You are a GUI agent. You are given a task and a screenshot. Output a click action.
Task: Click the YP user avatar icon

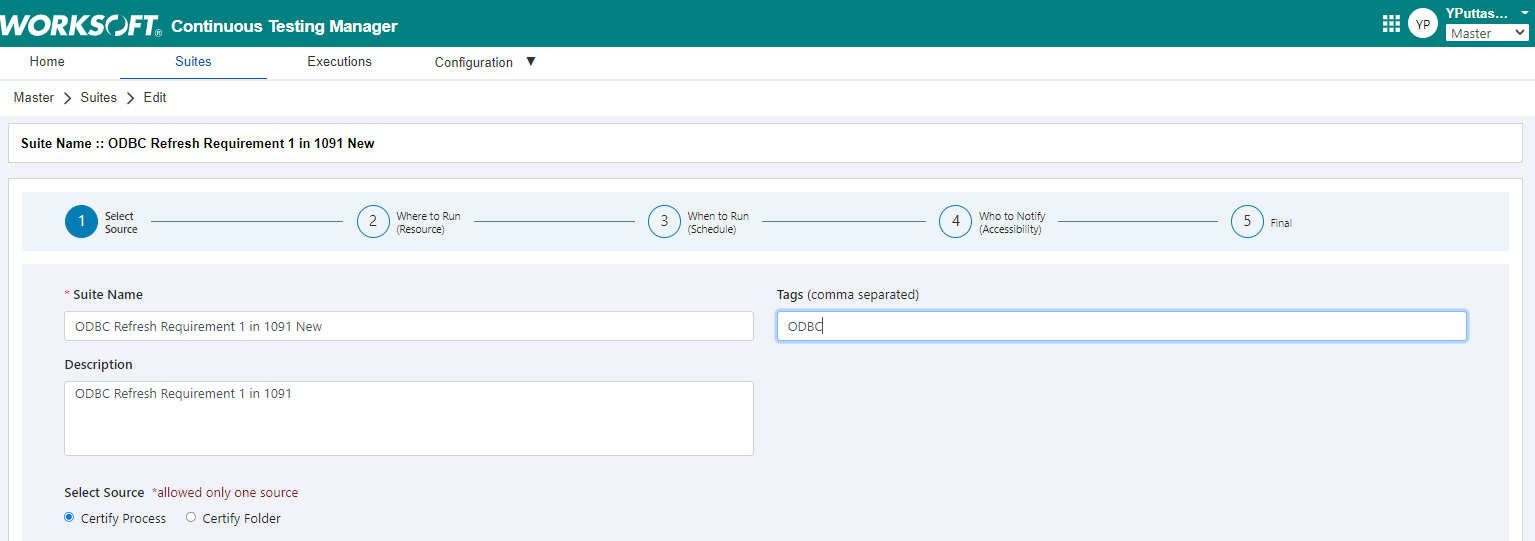click(1422, 24)
